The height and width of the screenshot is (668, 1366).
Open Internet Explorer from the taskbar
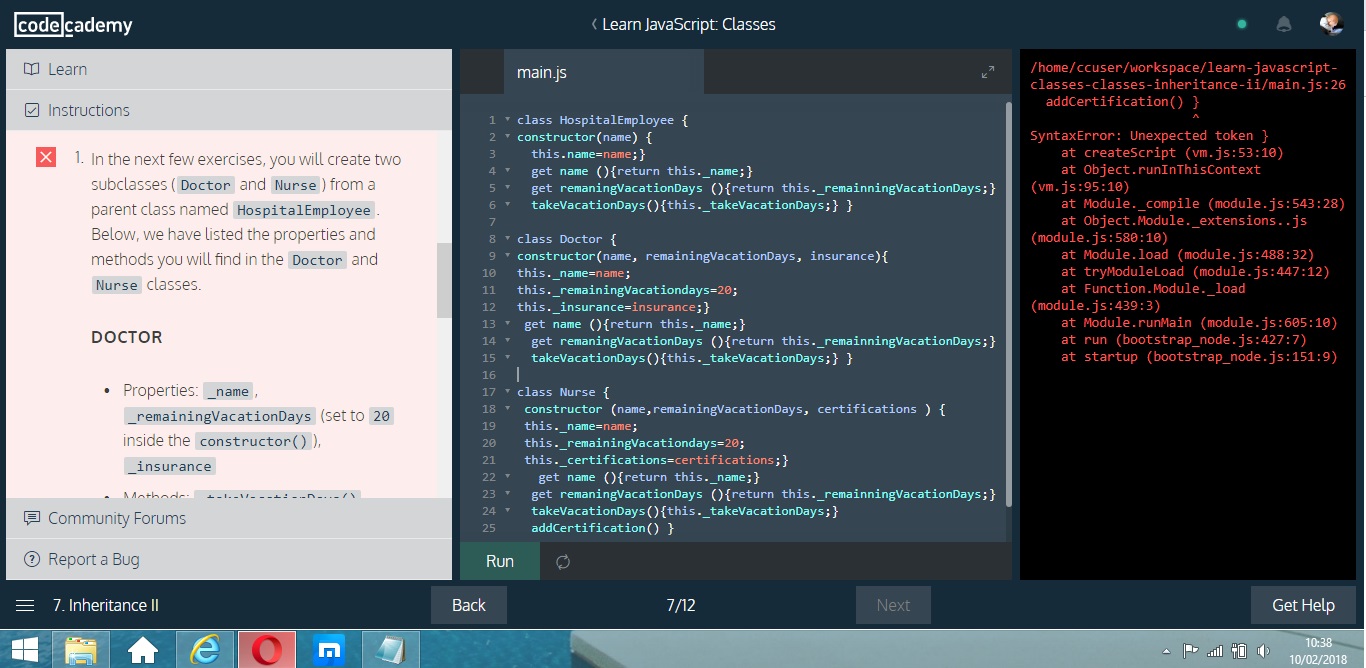pos(204,651)
